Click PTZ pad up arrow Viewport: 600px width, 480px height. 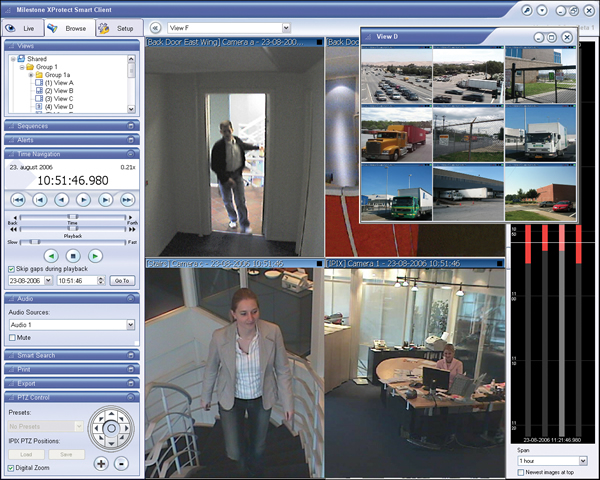coord(111,413)
